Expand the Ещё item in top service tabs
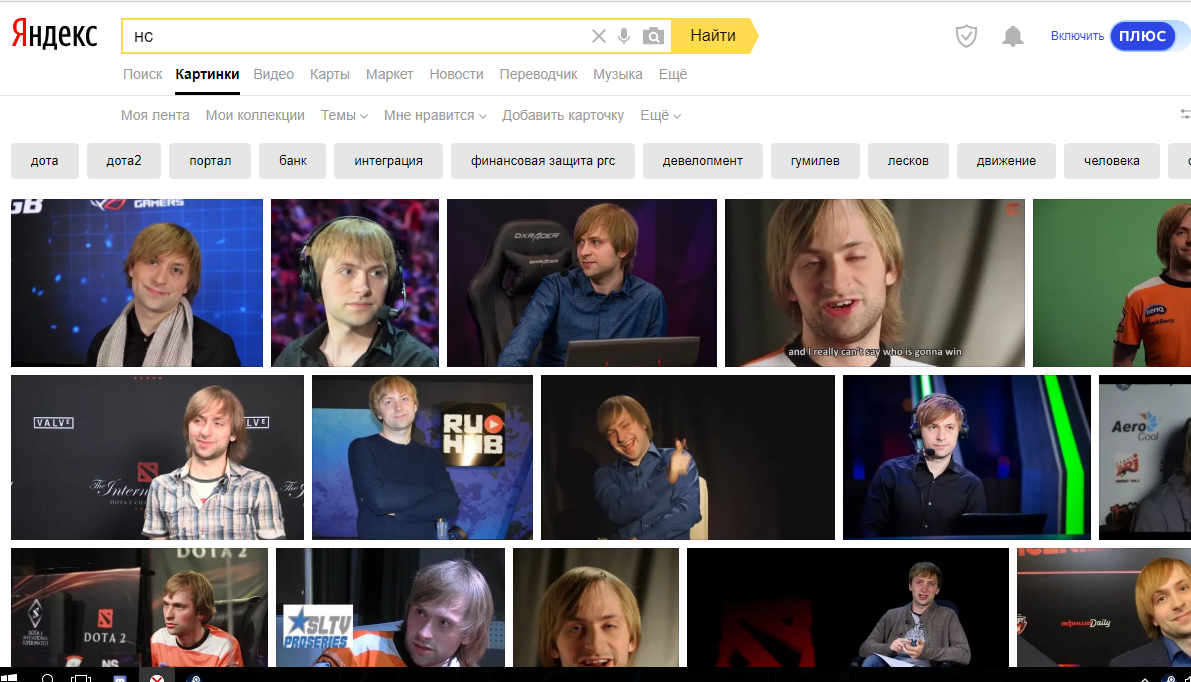The height and width of the screenshot is (682, 1191). [673, 74]
